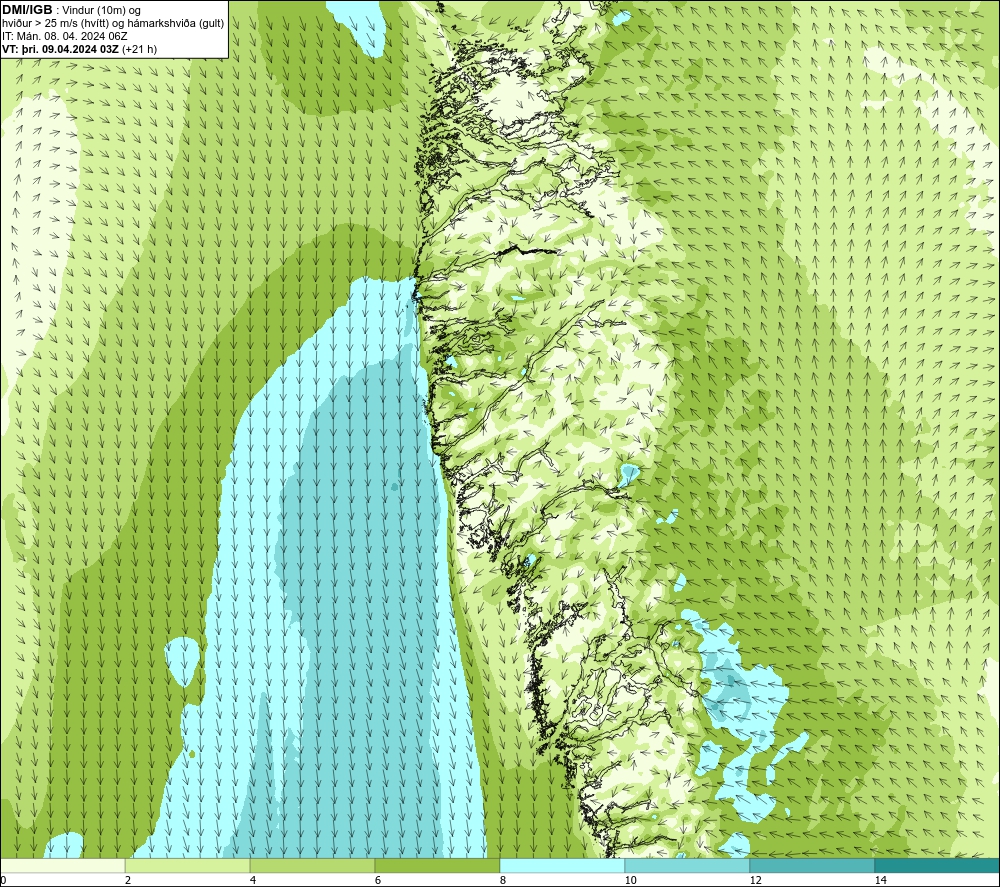Screen dimensions: 1000x887
Task: Click the 6–8 m/s darker green swatch
Action: [438, 865]
